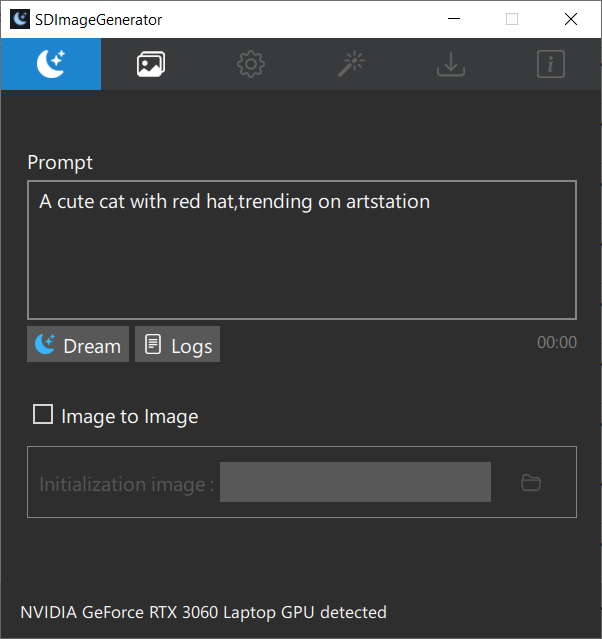Screen dimensions: 602x639
Task: Open the Logs button
Action: pyautogui.click(x=177, y=344)
